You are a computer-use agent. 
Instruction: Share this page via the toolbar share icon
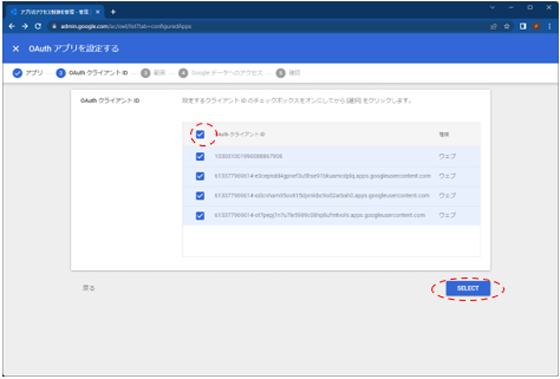494,26
